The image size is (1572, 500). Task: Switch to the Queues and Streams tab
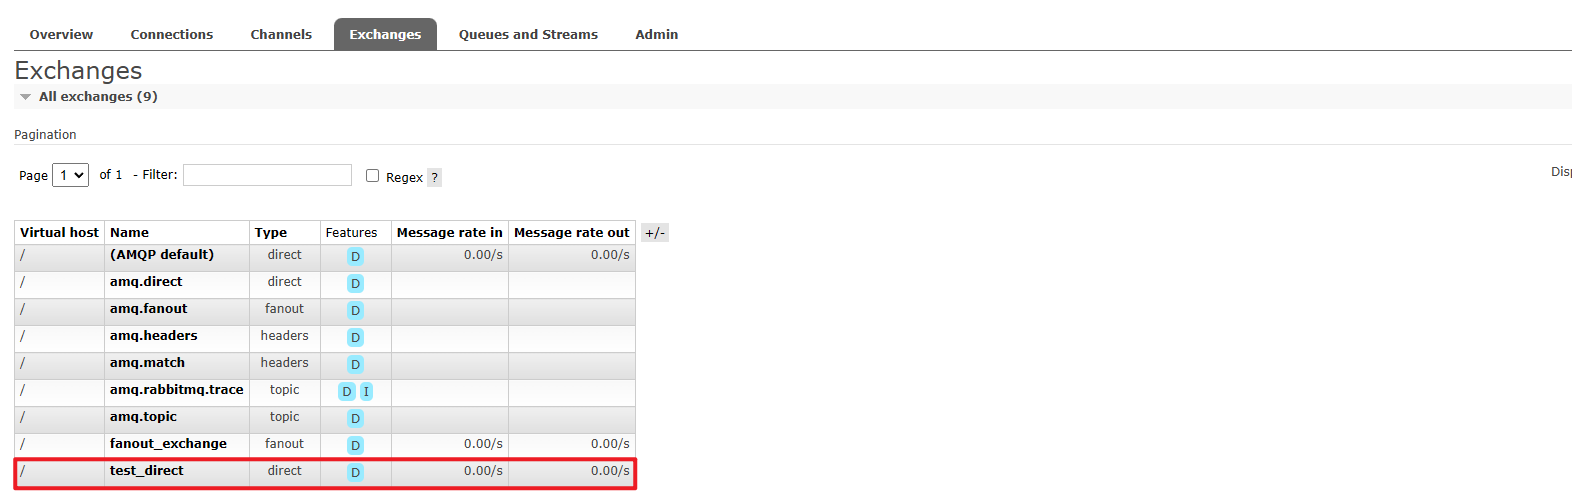(528, 34)
